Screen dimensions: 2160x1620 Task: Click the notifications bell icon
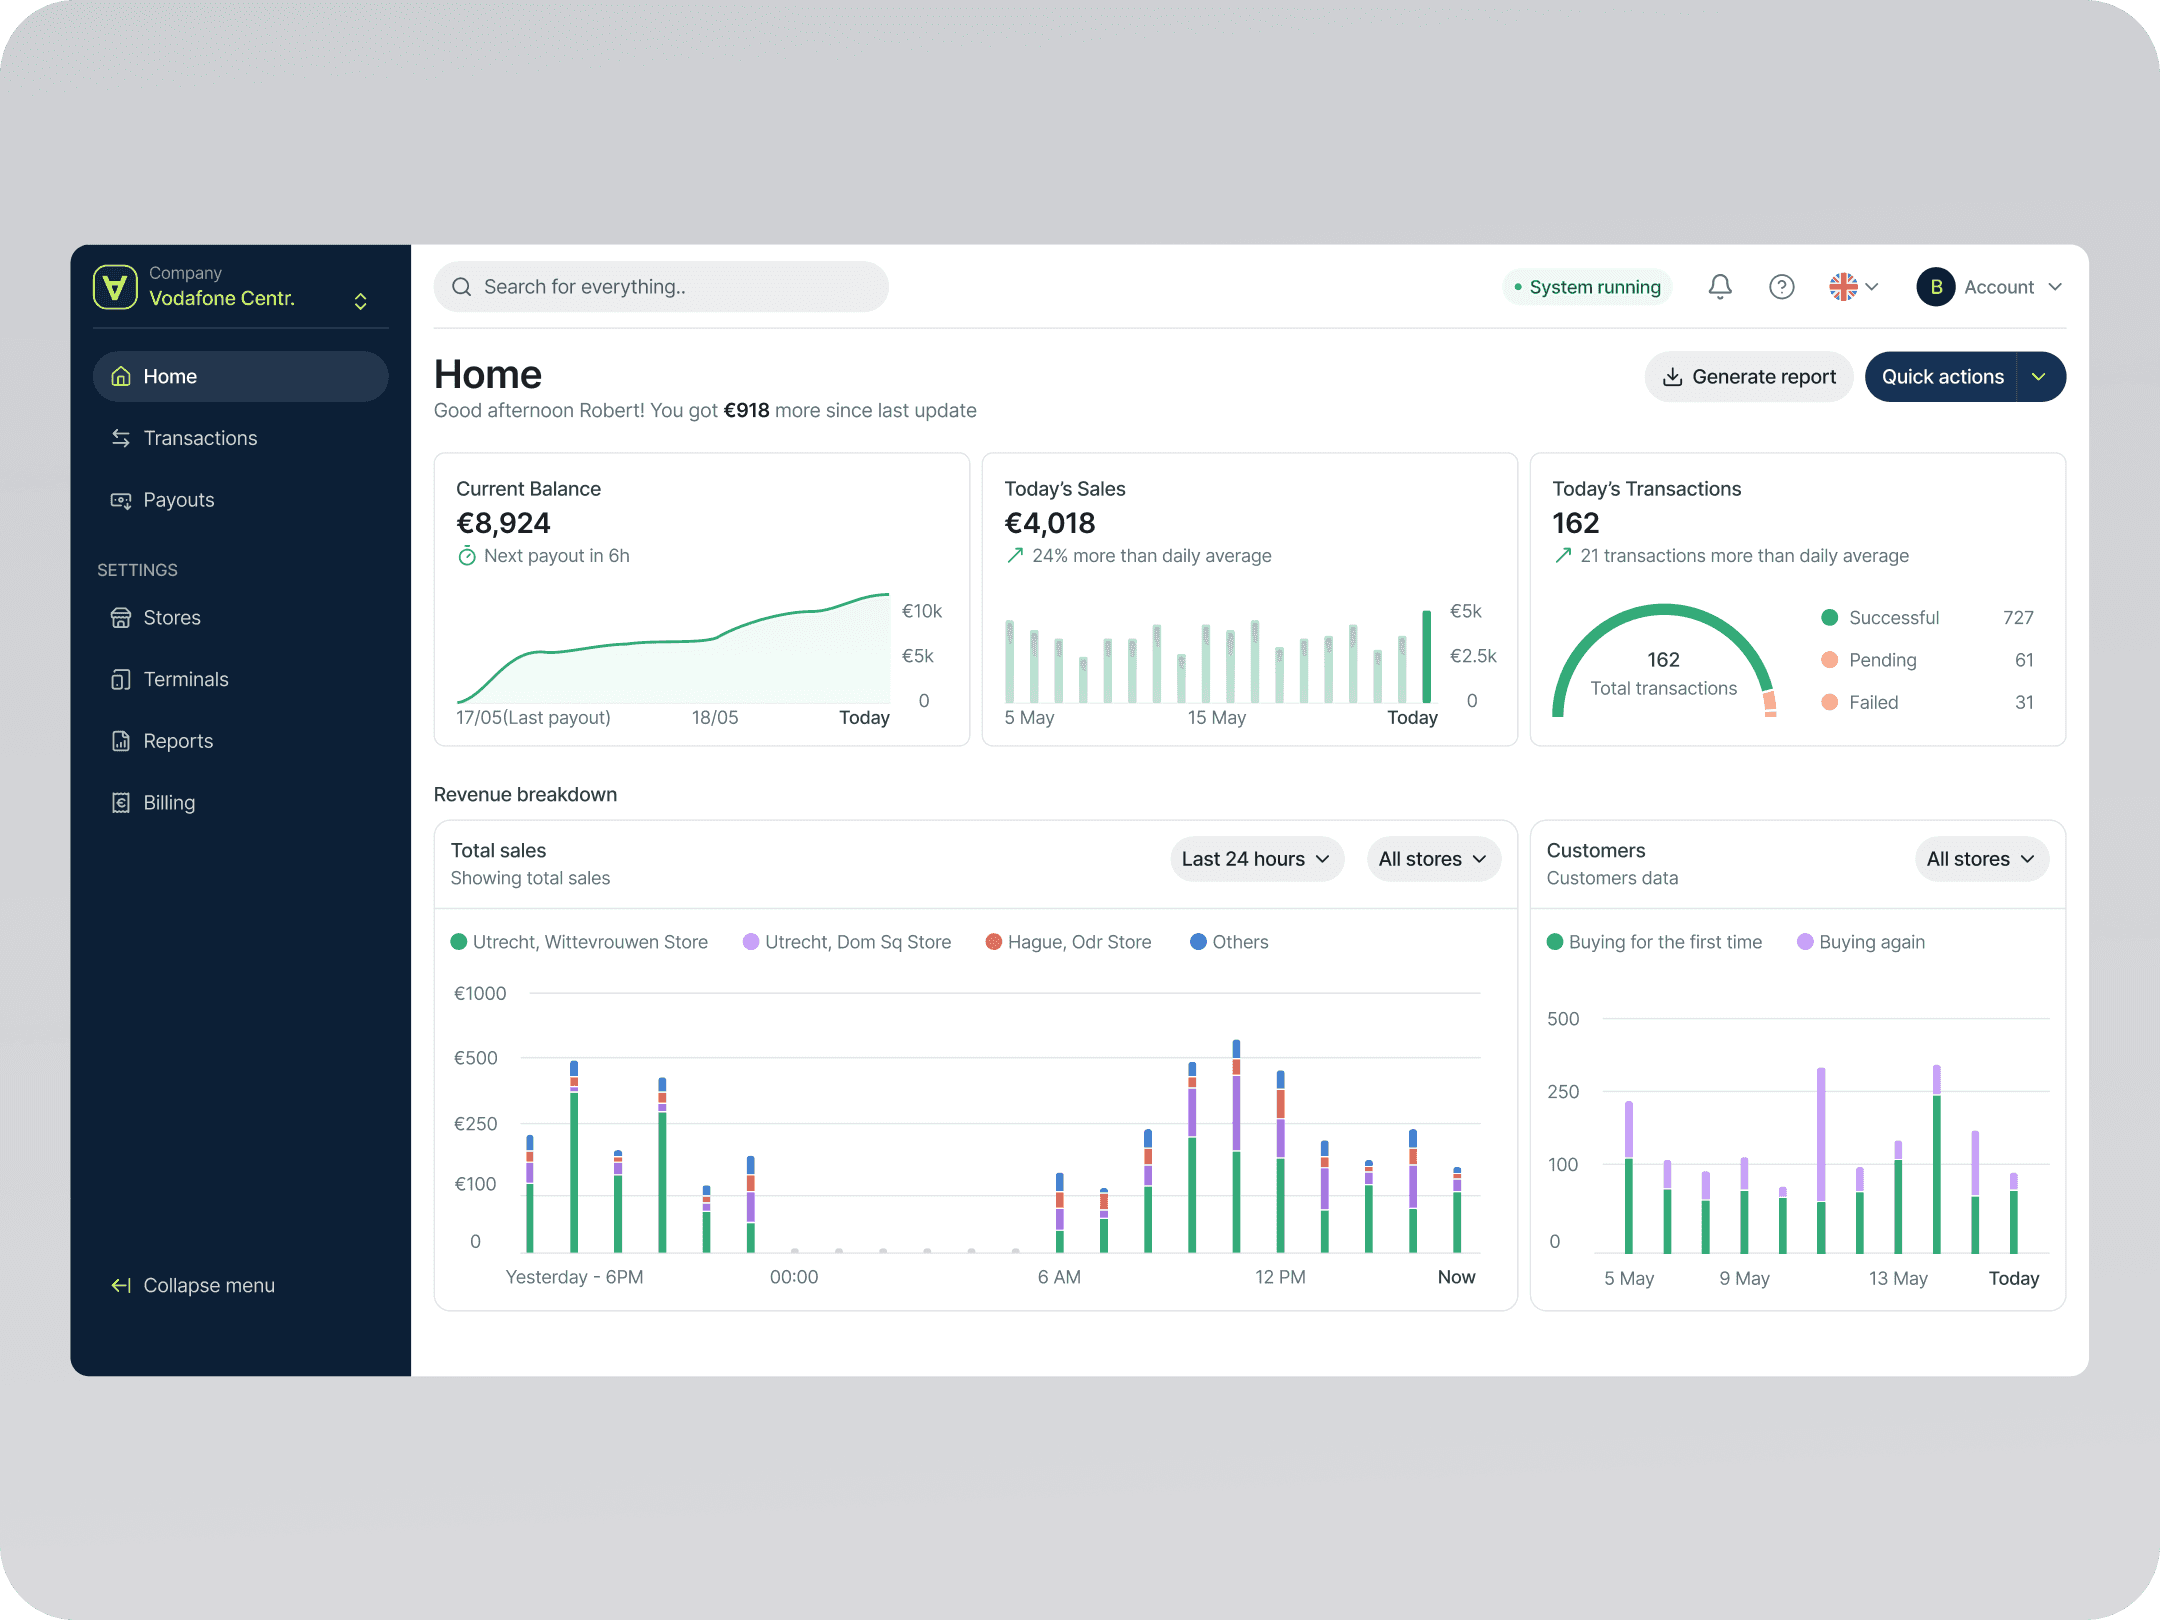coord(1719,287)
